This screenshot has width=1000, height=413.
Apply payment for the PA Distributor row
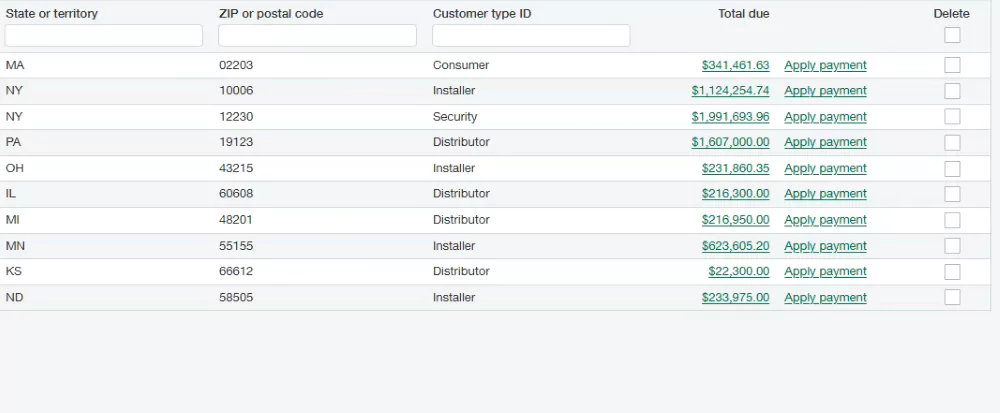pos(825,142)
